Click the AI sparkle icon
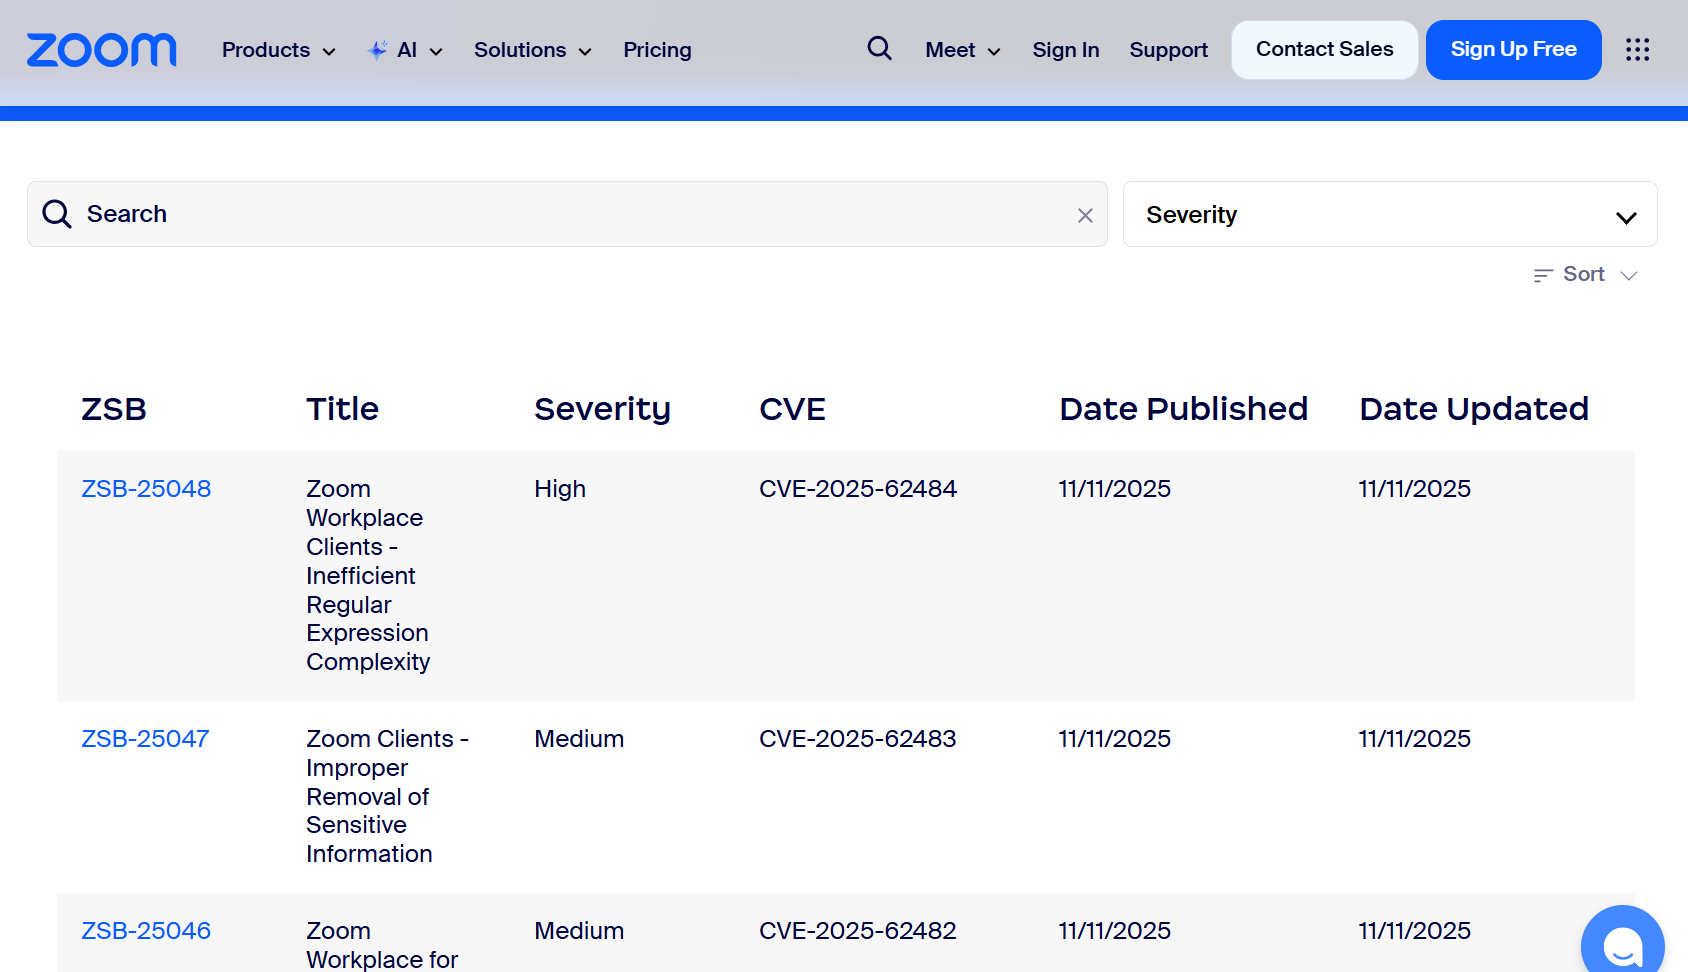 (x=377, y=50)
